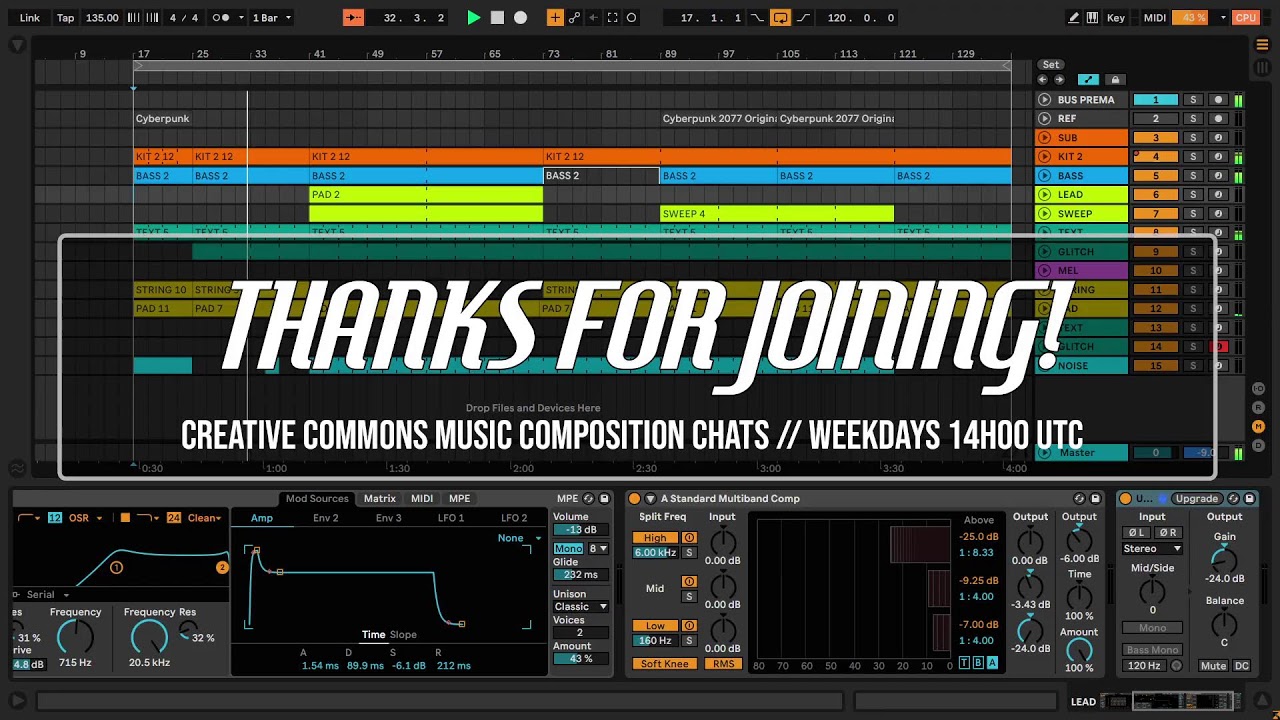
Task: Mute track 6 LEAD activator
Action: [1156, 195]
